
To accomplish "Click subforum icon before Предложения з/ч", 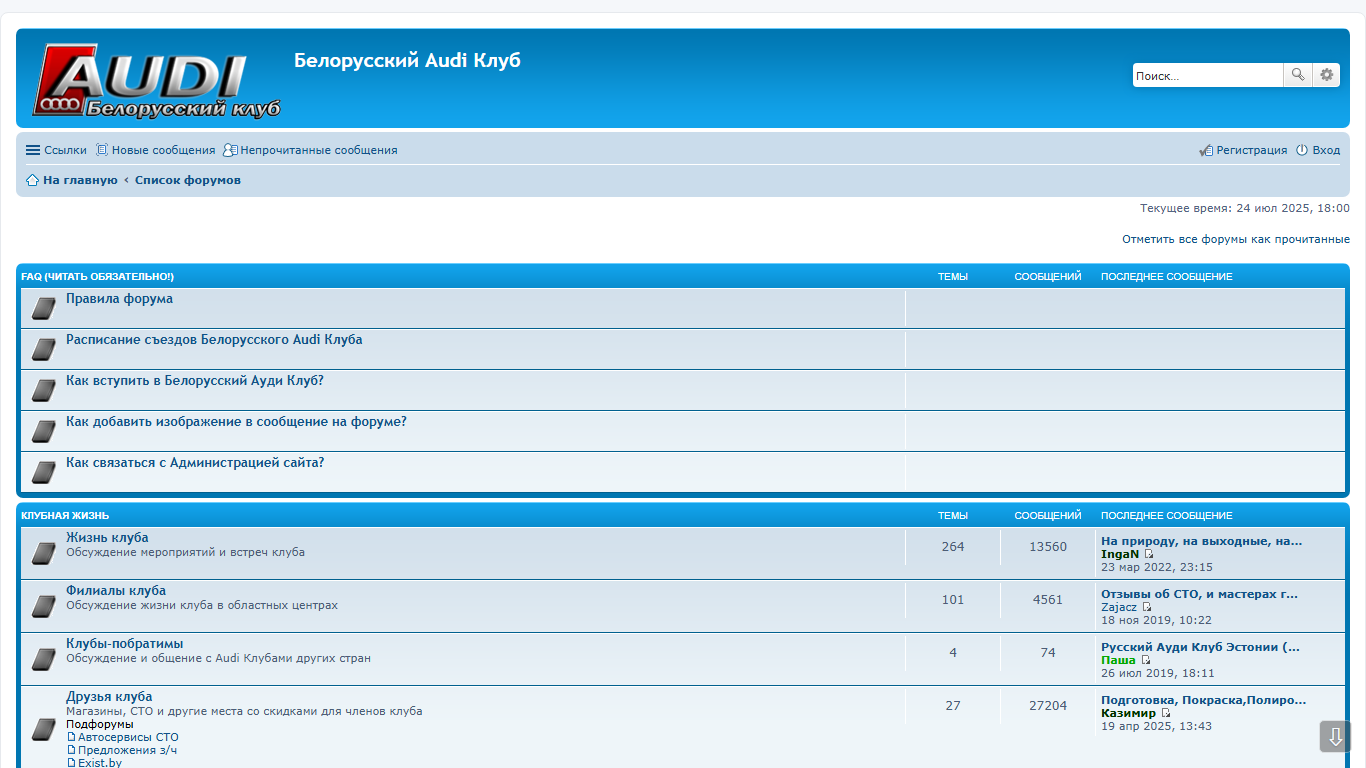I will point(71,750).
